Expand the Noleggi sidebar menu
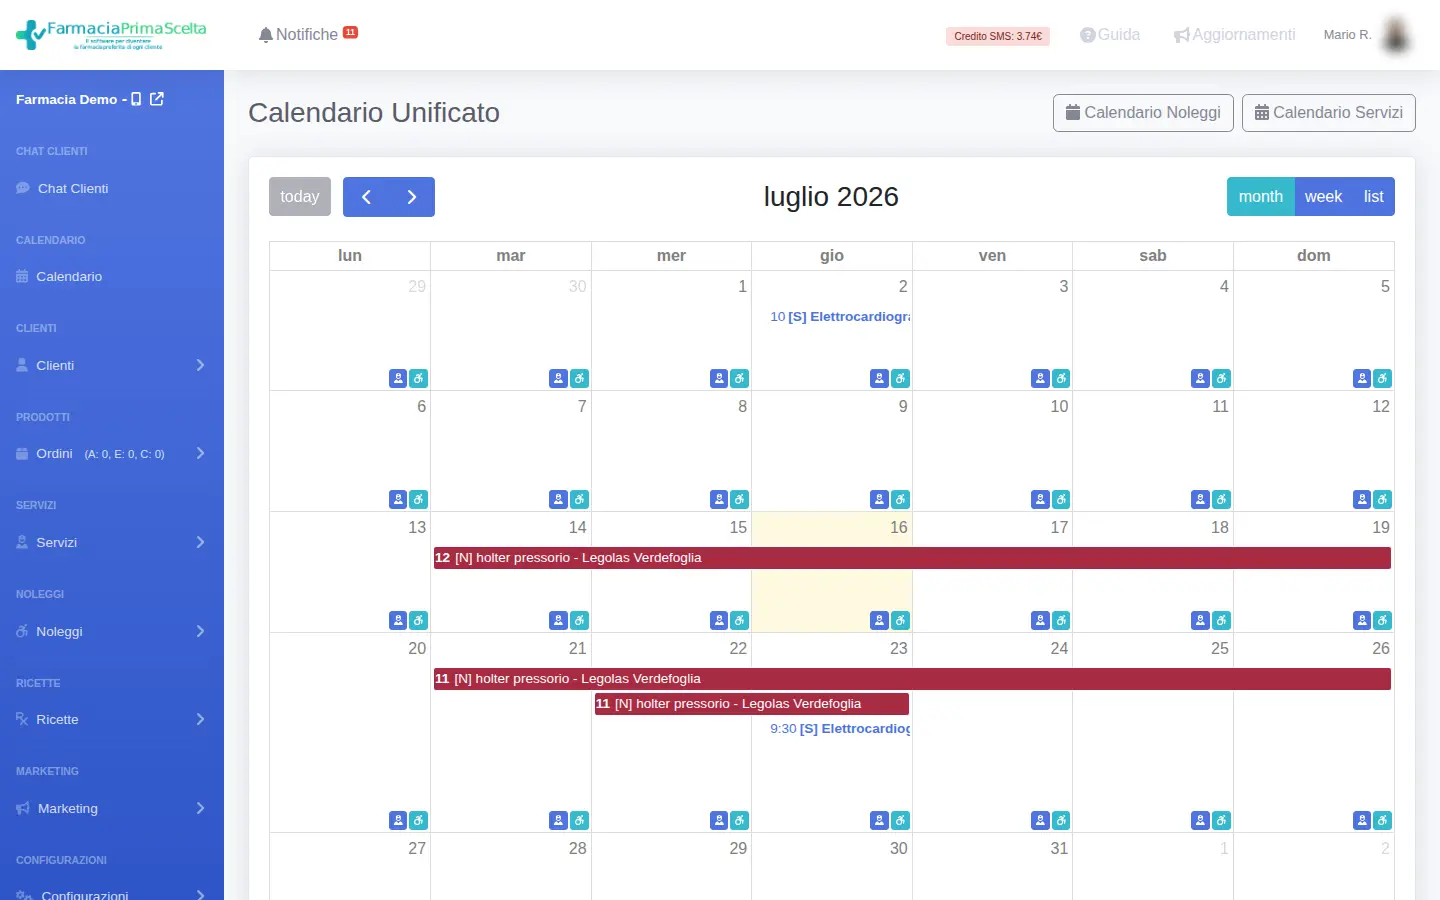 coord(112,631)
